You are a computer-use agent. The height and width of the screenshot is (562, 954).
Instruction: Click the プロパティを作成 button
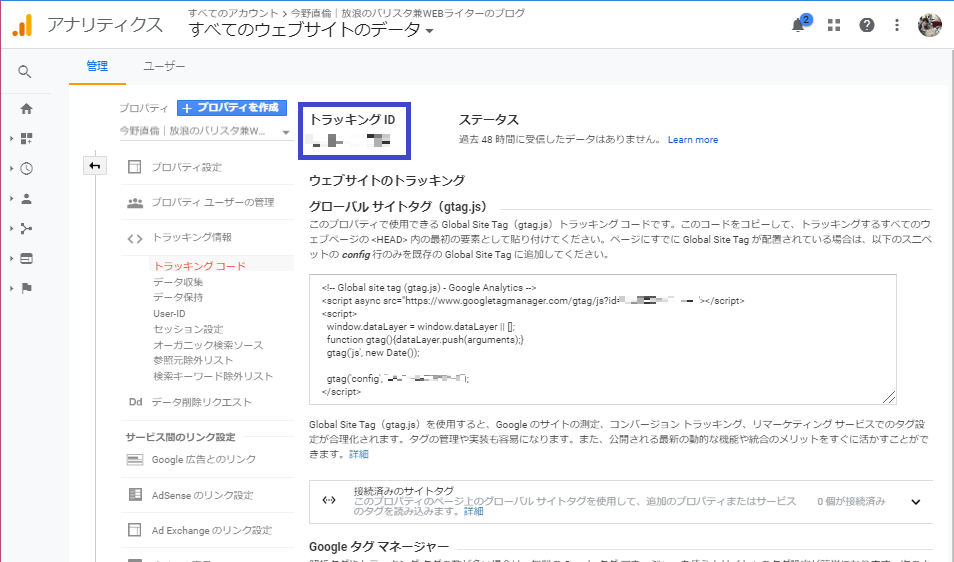coord(232,108)
